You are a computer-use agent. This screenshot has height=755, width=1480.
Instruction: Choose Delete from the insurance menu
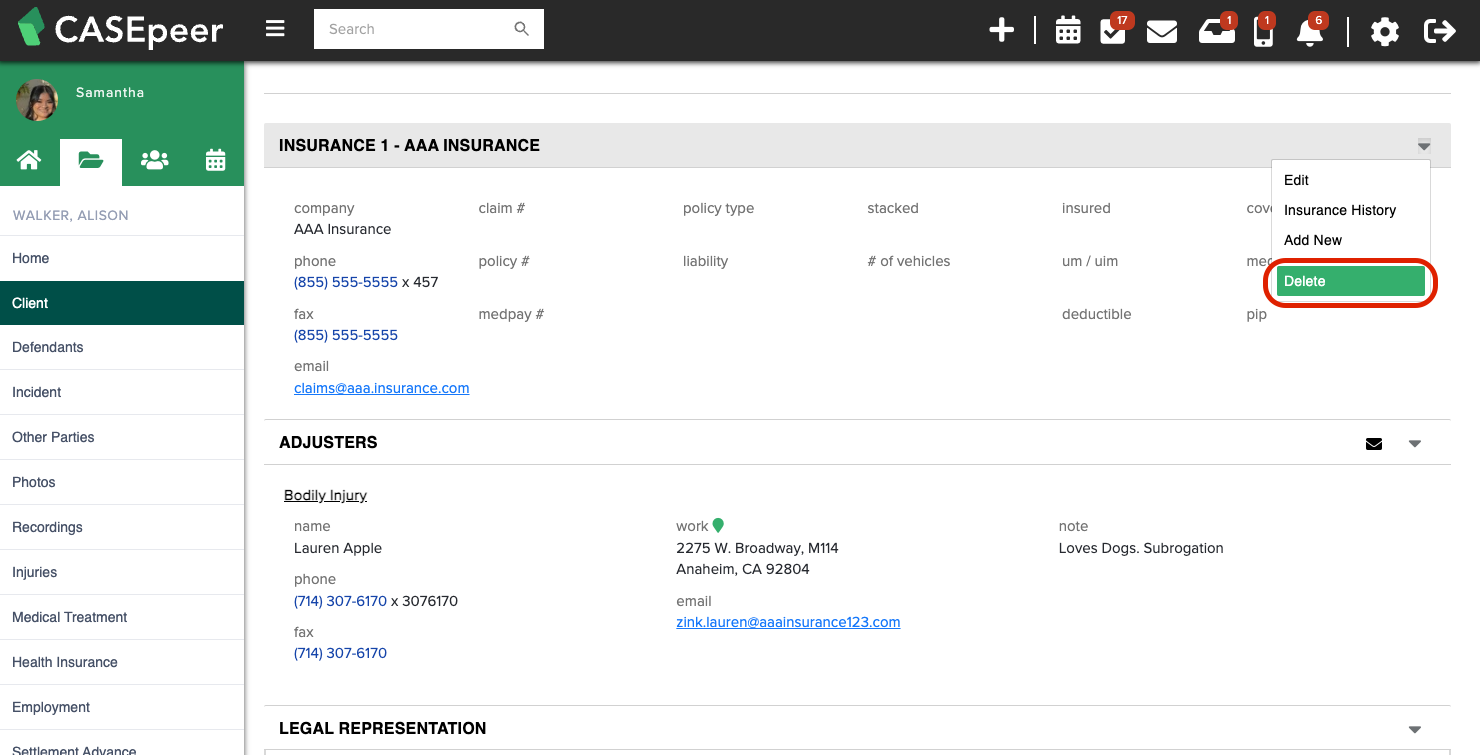(x=1351, y=281)
